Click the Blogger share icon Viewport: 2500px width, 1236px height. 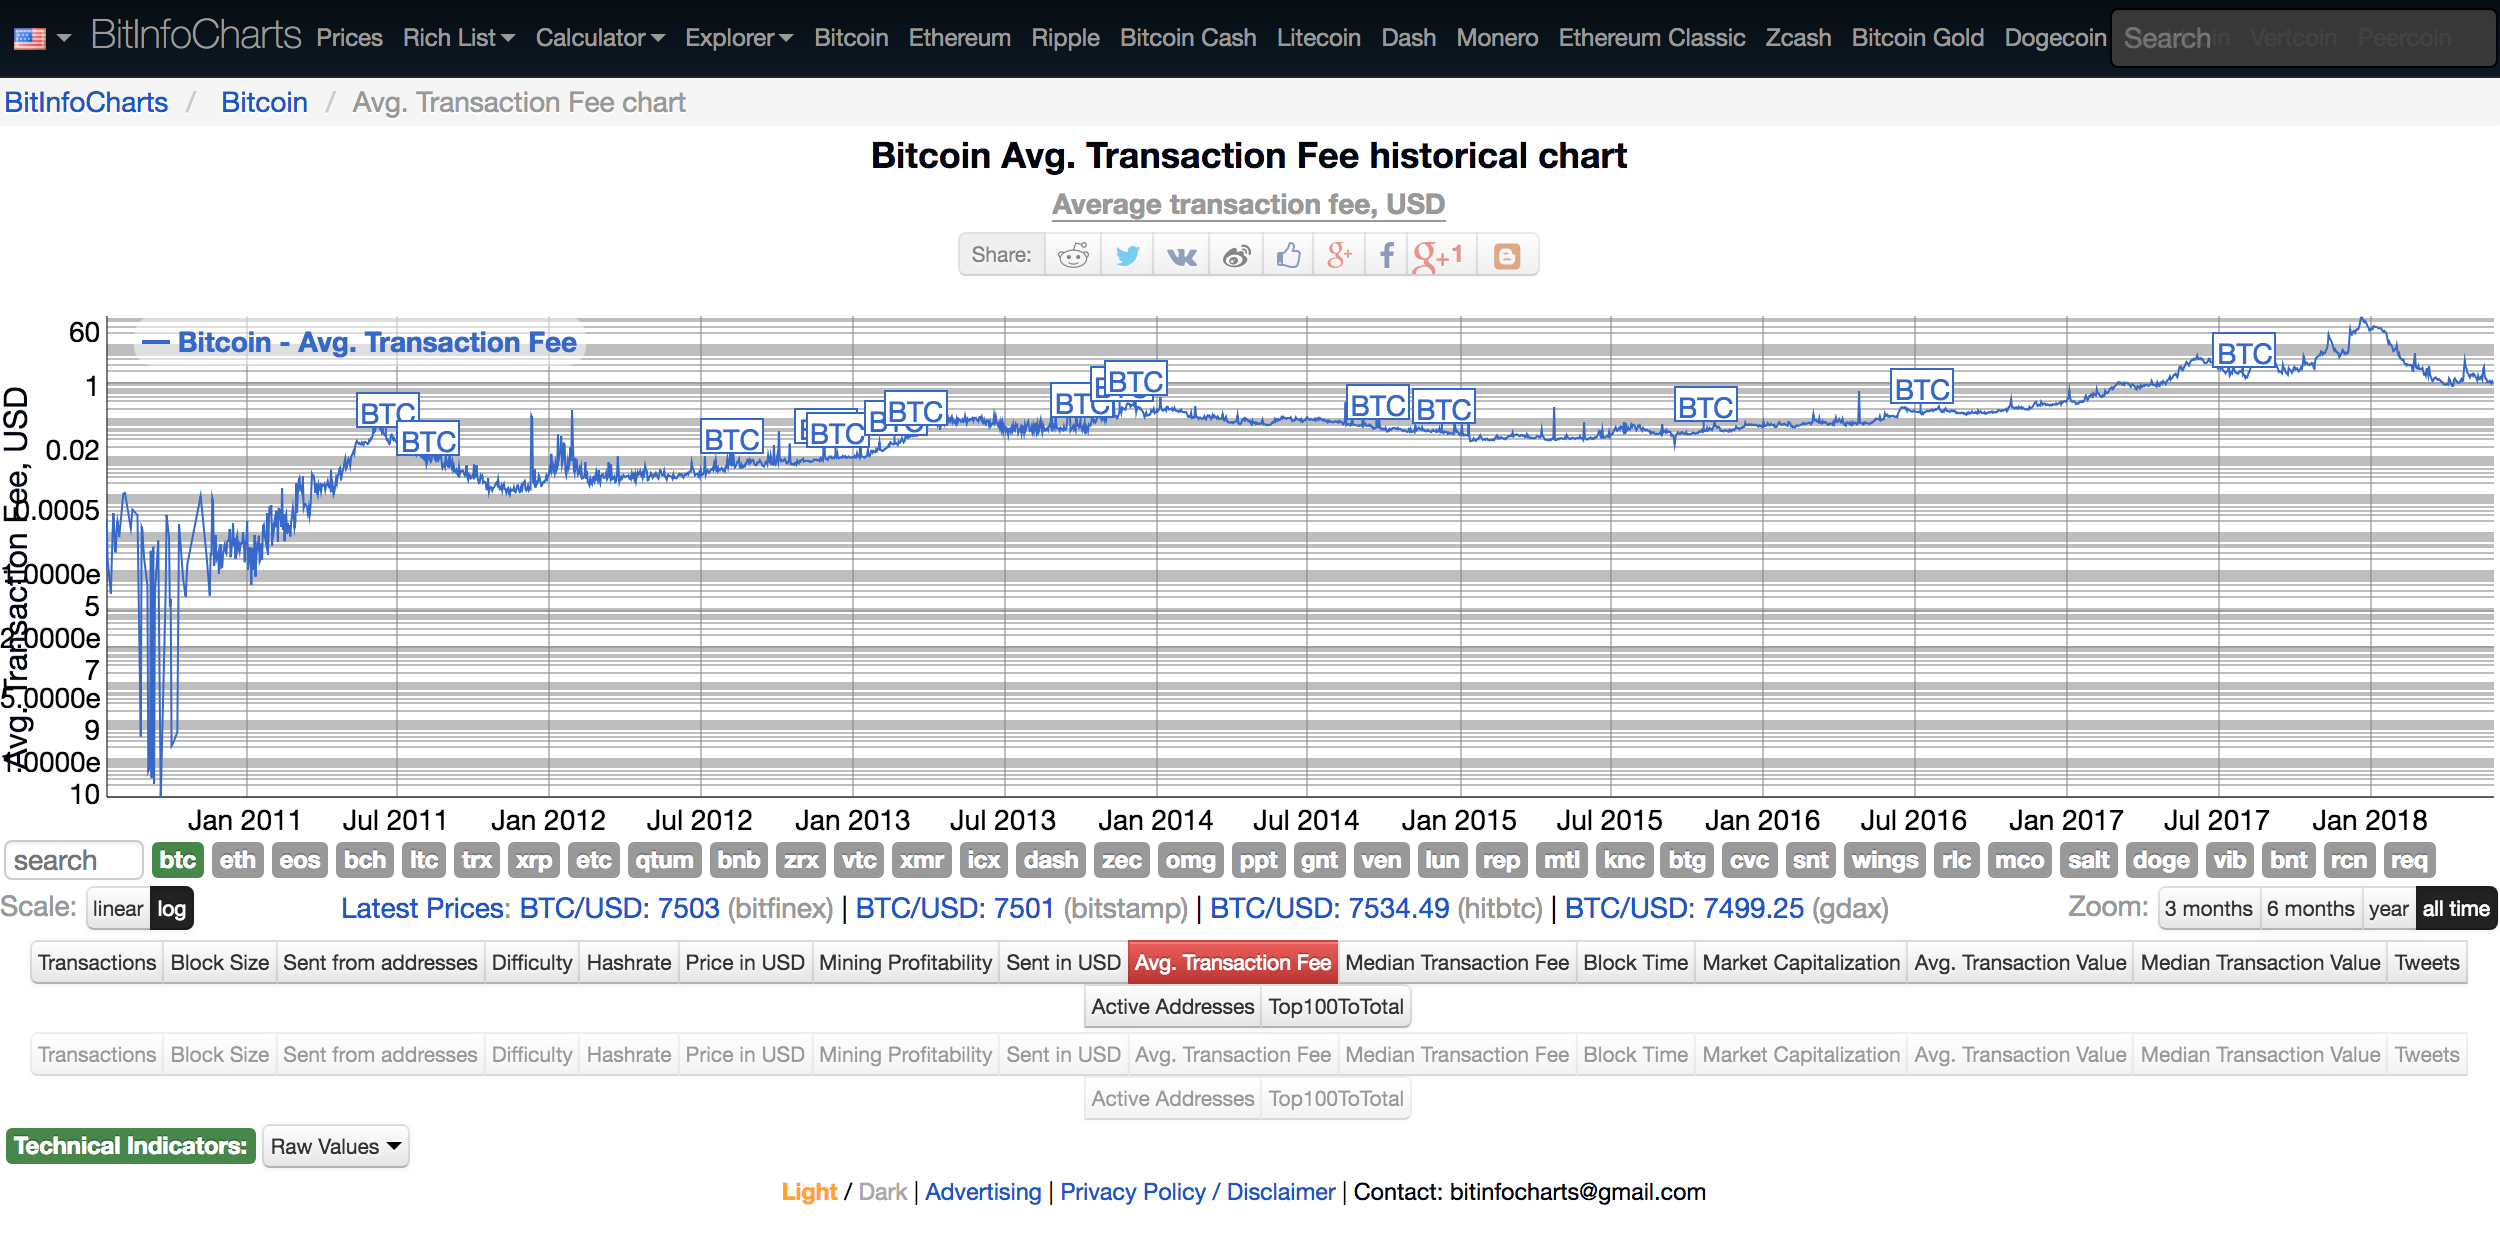[x=1506, y=255]
